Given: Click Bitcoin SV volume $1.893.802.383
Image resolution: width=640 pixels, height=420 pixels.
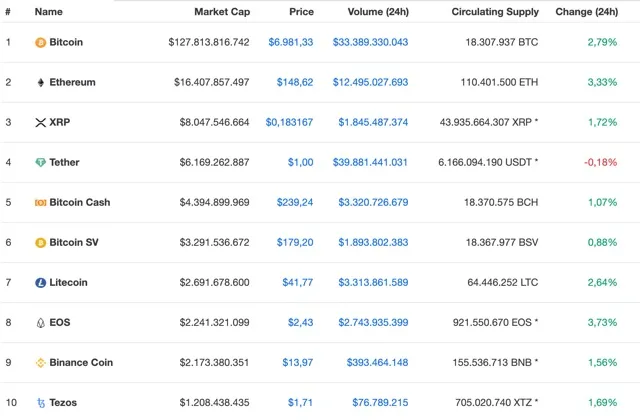Looking at the screenshot, I should coord(373,242).
